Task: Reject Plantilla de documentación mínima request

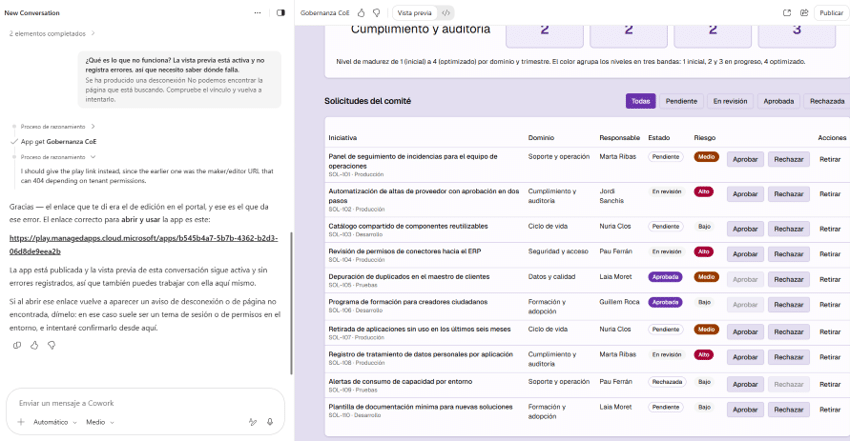Action: (x=789, y=410)
